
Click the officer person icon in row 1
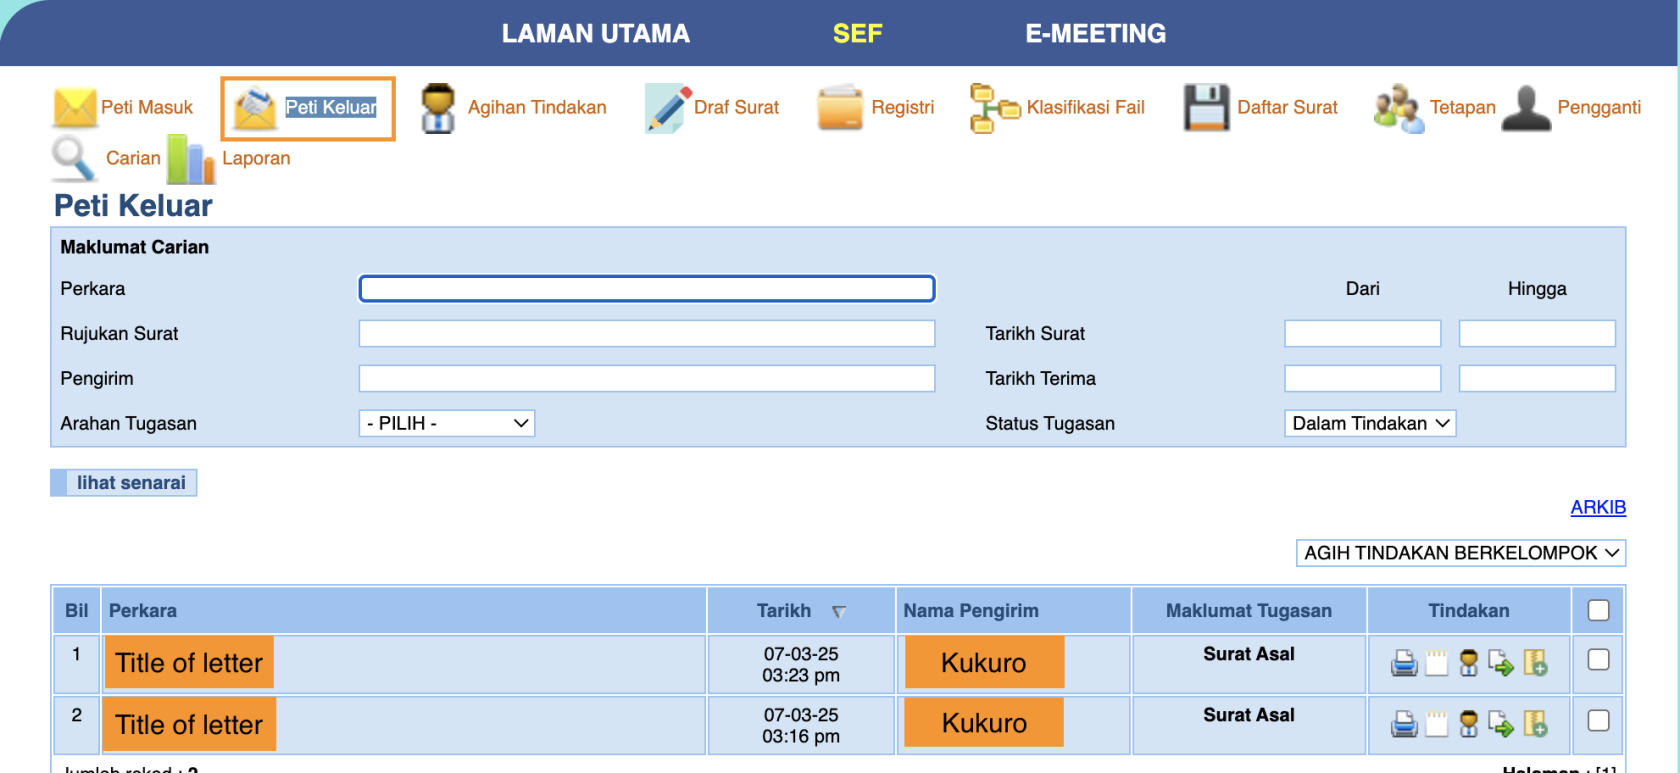1468,663
